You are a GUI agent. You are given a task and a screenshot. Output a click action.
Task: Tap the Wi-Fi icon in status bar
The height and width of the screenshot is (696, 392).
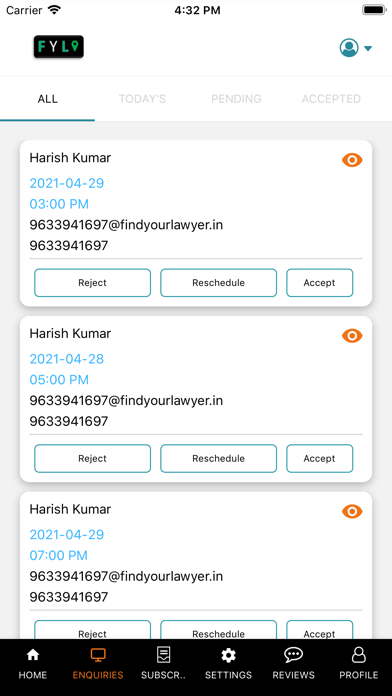point(54,10)
